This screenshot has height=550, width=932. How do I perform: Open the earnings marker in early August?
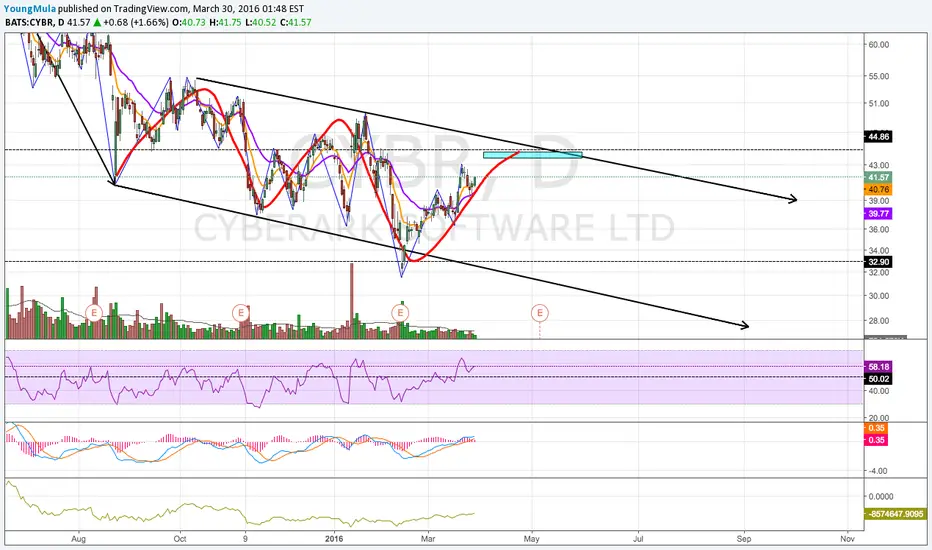coord(94,312)
